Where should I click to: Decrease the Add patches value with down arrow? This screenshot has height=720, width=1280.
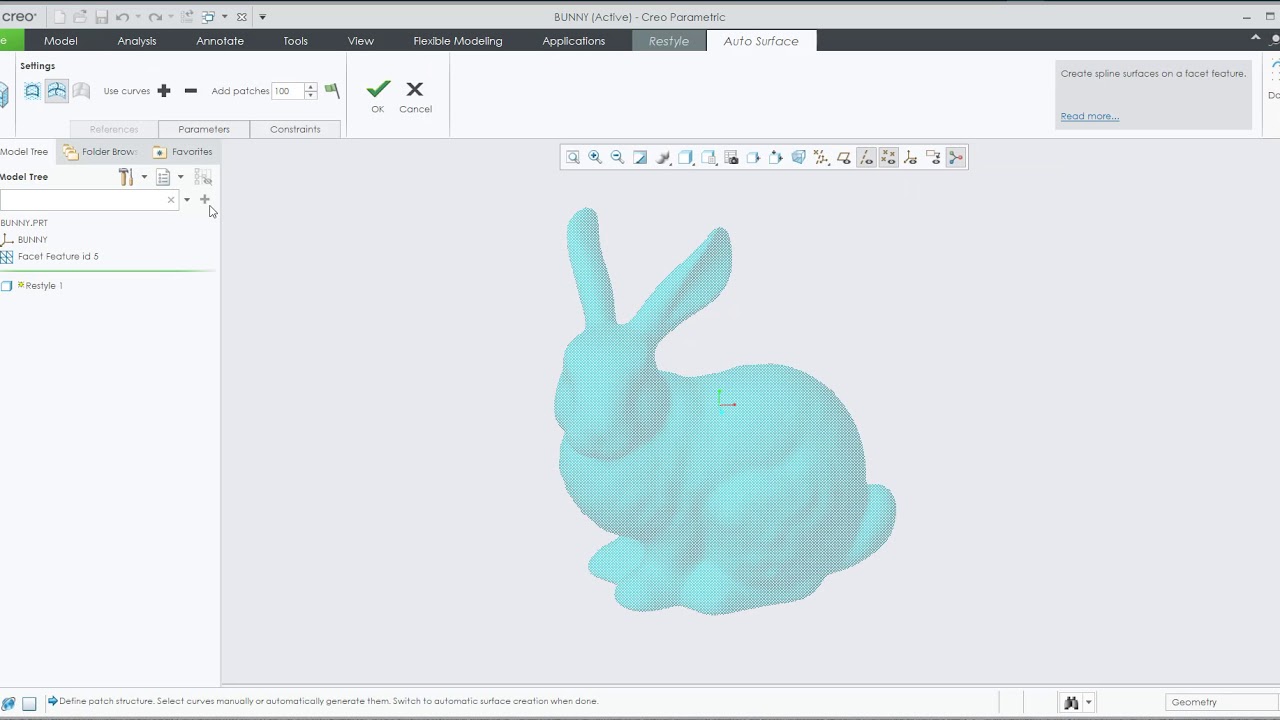(x=311, y=95)
